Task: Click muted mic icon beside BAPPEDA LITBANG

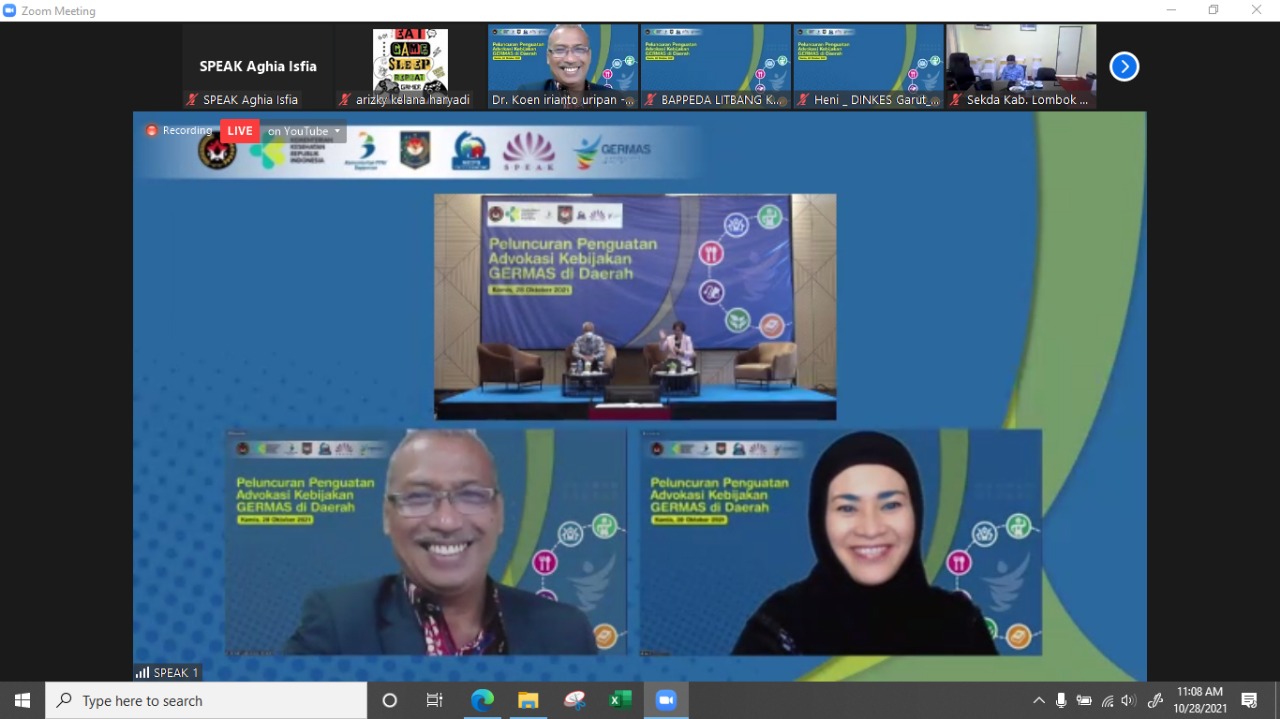Action: click(651, 100)
